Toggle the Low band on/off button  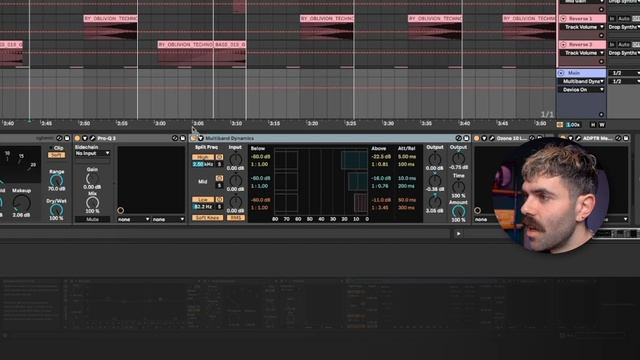[x=203, y=200]
